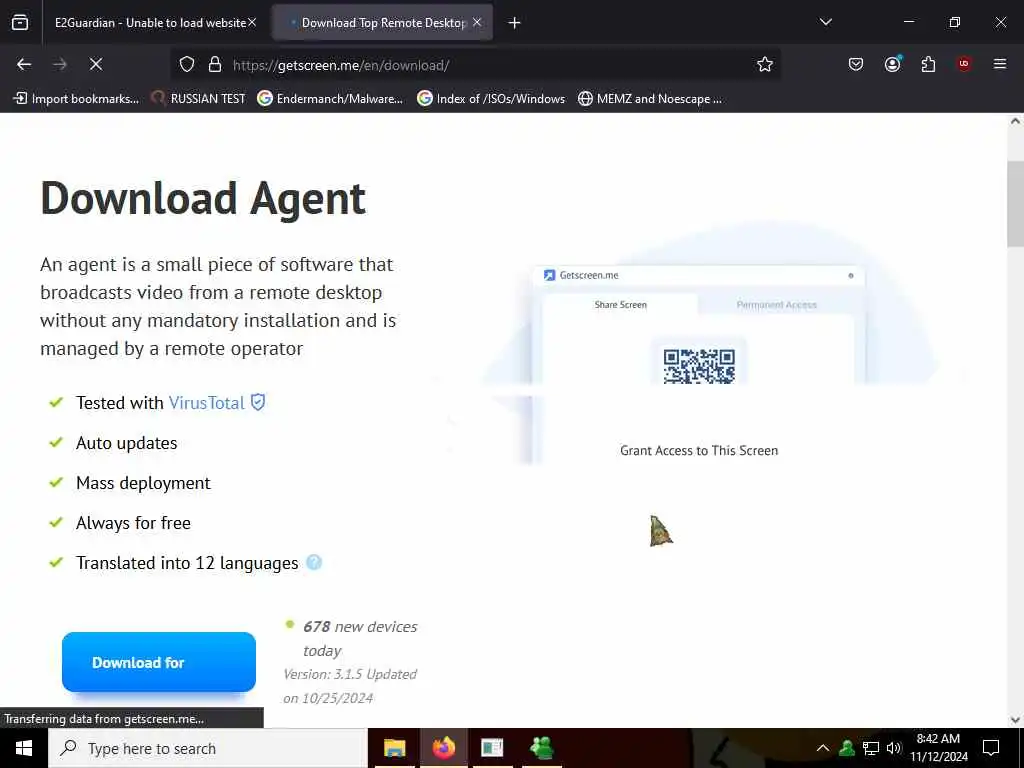
Task: Bookmark this page with star icon
Action: (765, 65)
